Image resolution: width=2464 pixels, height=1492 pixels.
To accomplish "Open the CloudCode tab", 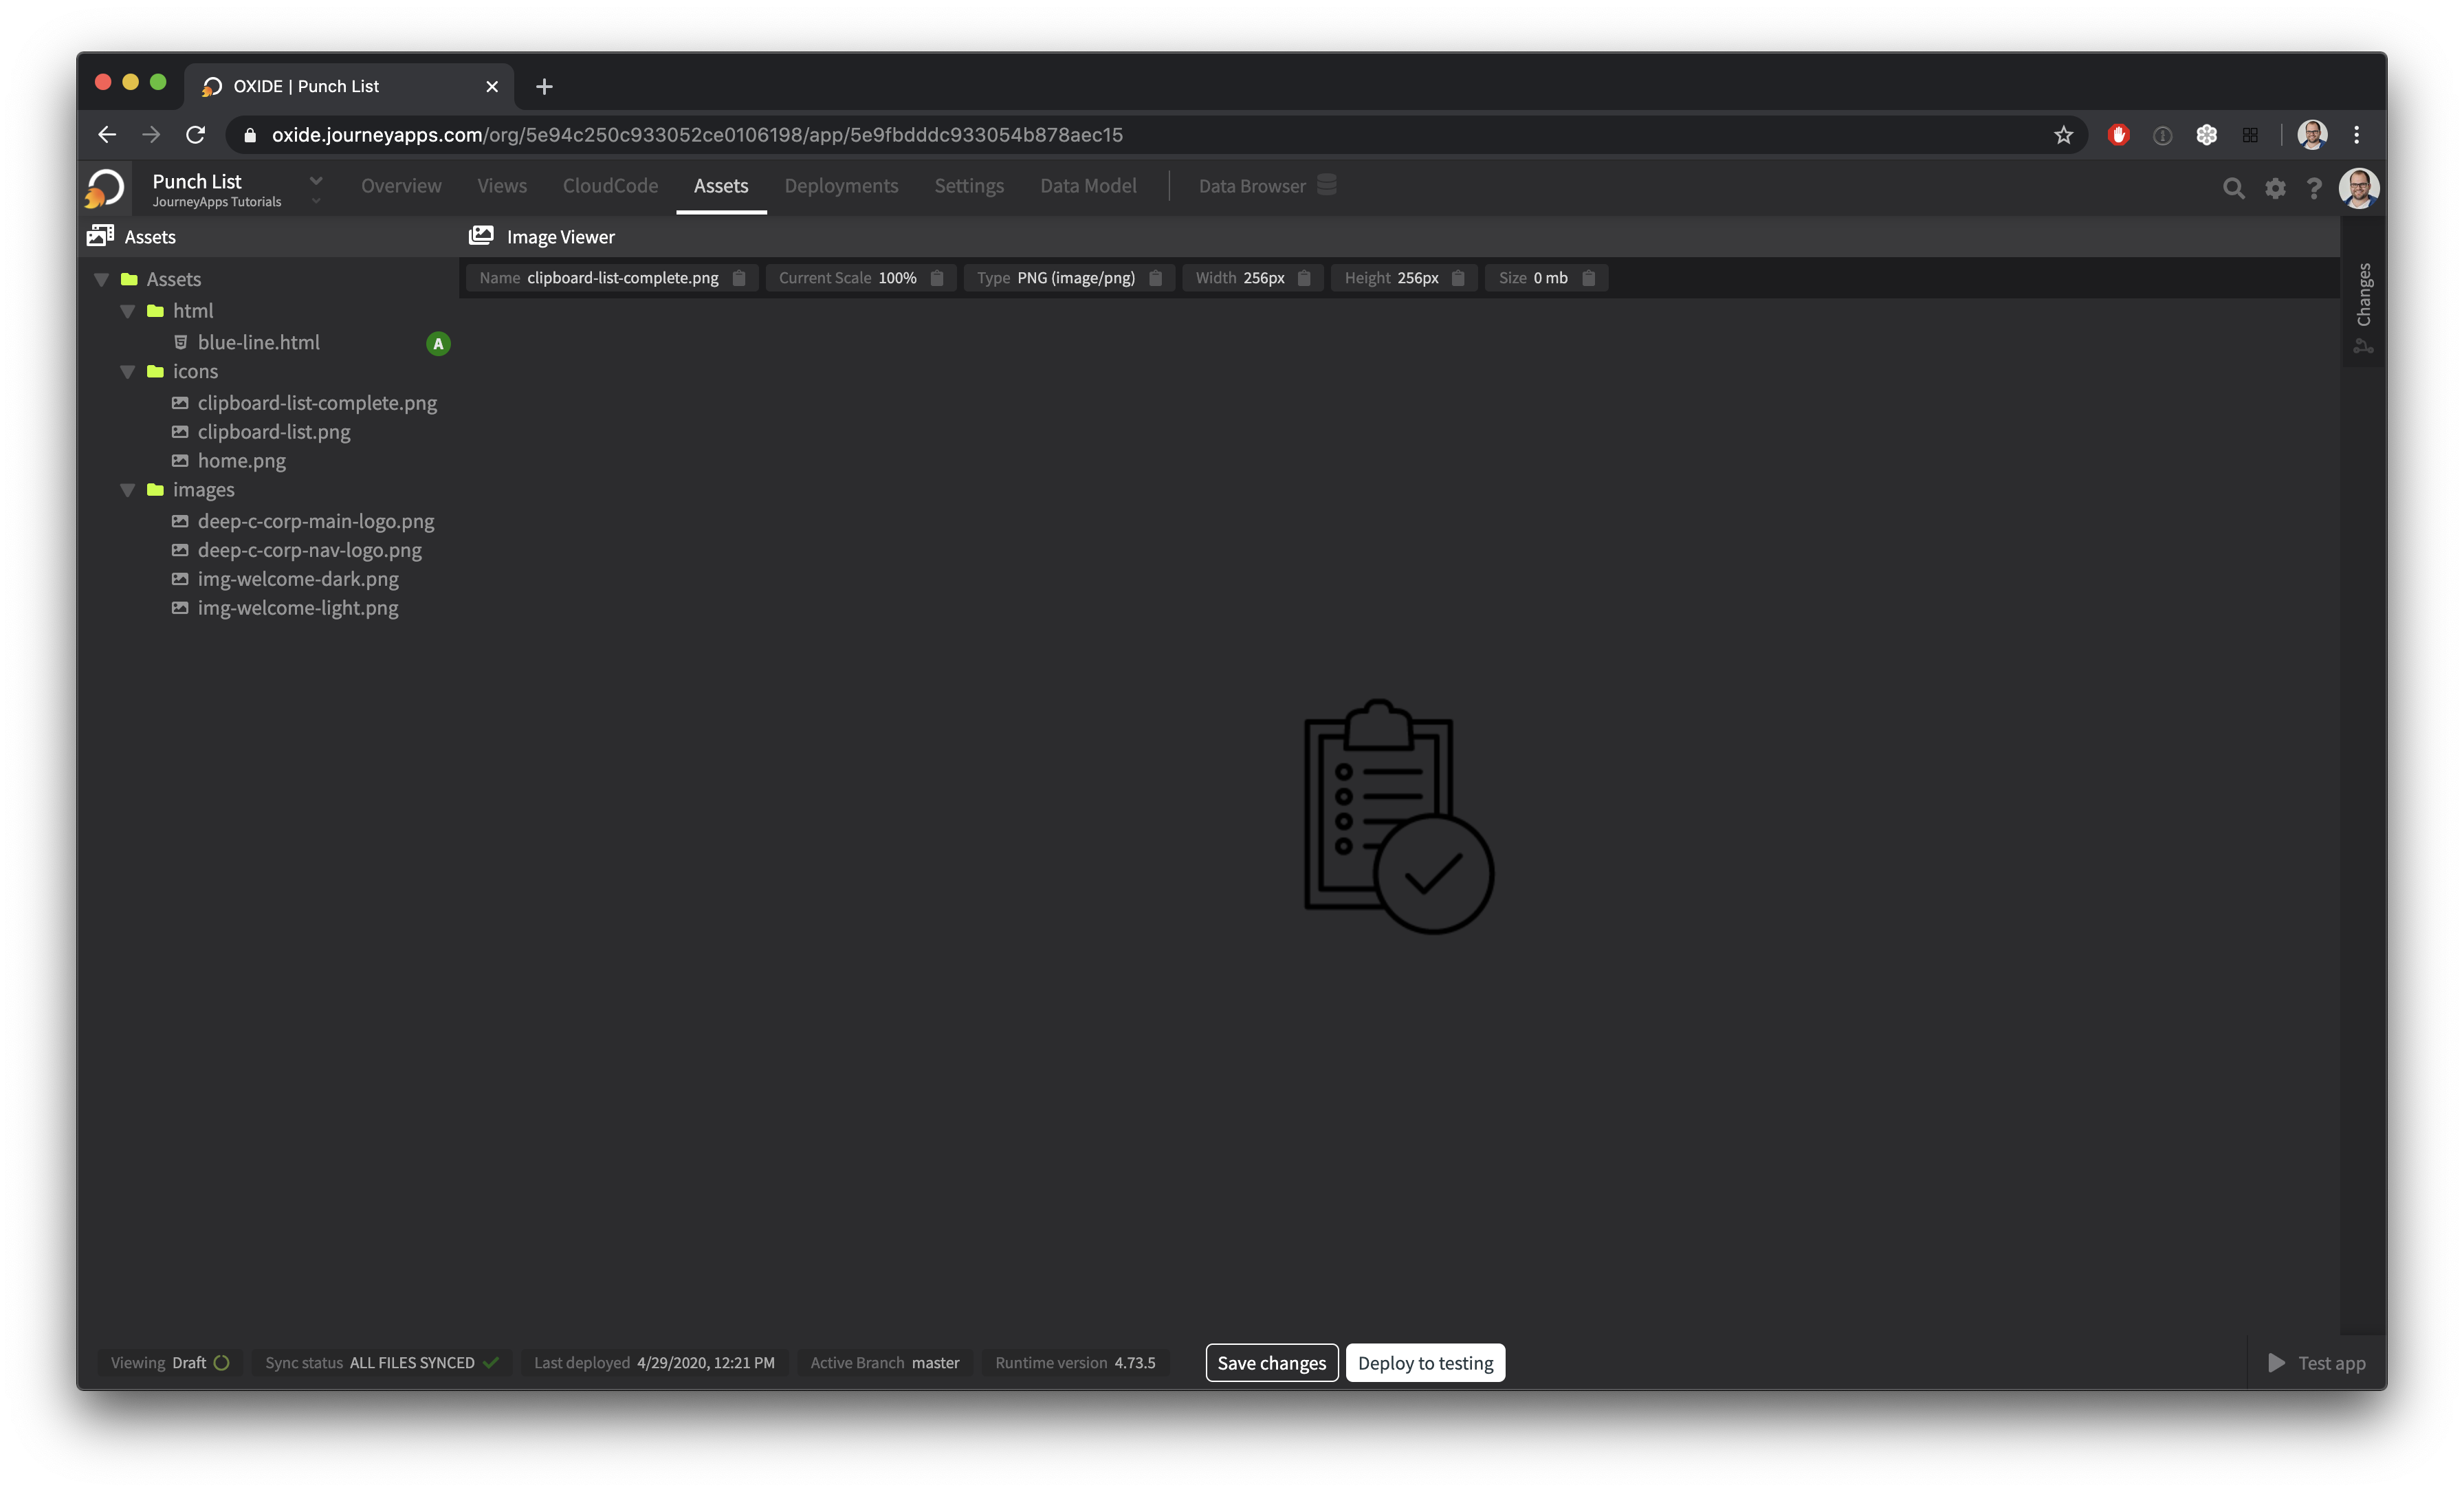I will (x=610, y=185).
